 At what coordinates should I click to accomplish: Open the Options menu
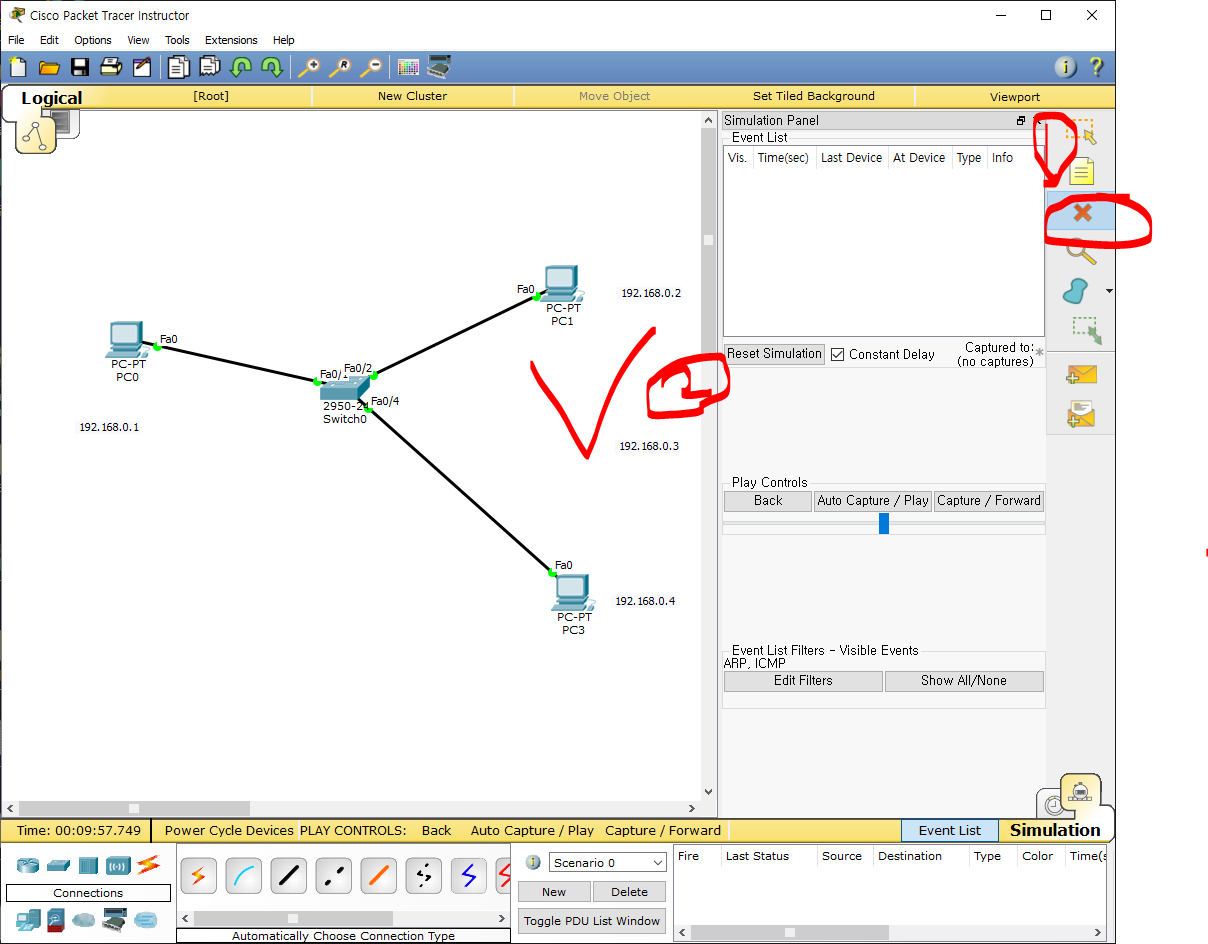pos(93,40)
